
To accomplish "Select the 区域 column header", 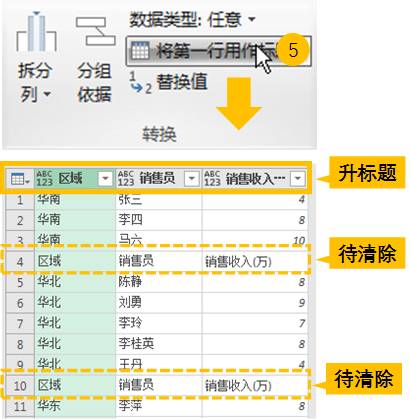I will pos(75,178).
